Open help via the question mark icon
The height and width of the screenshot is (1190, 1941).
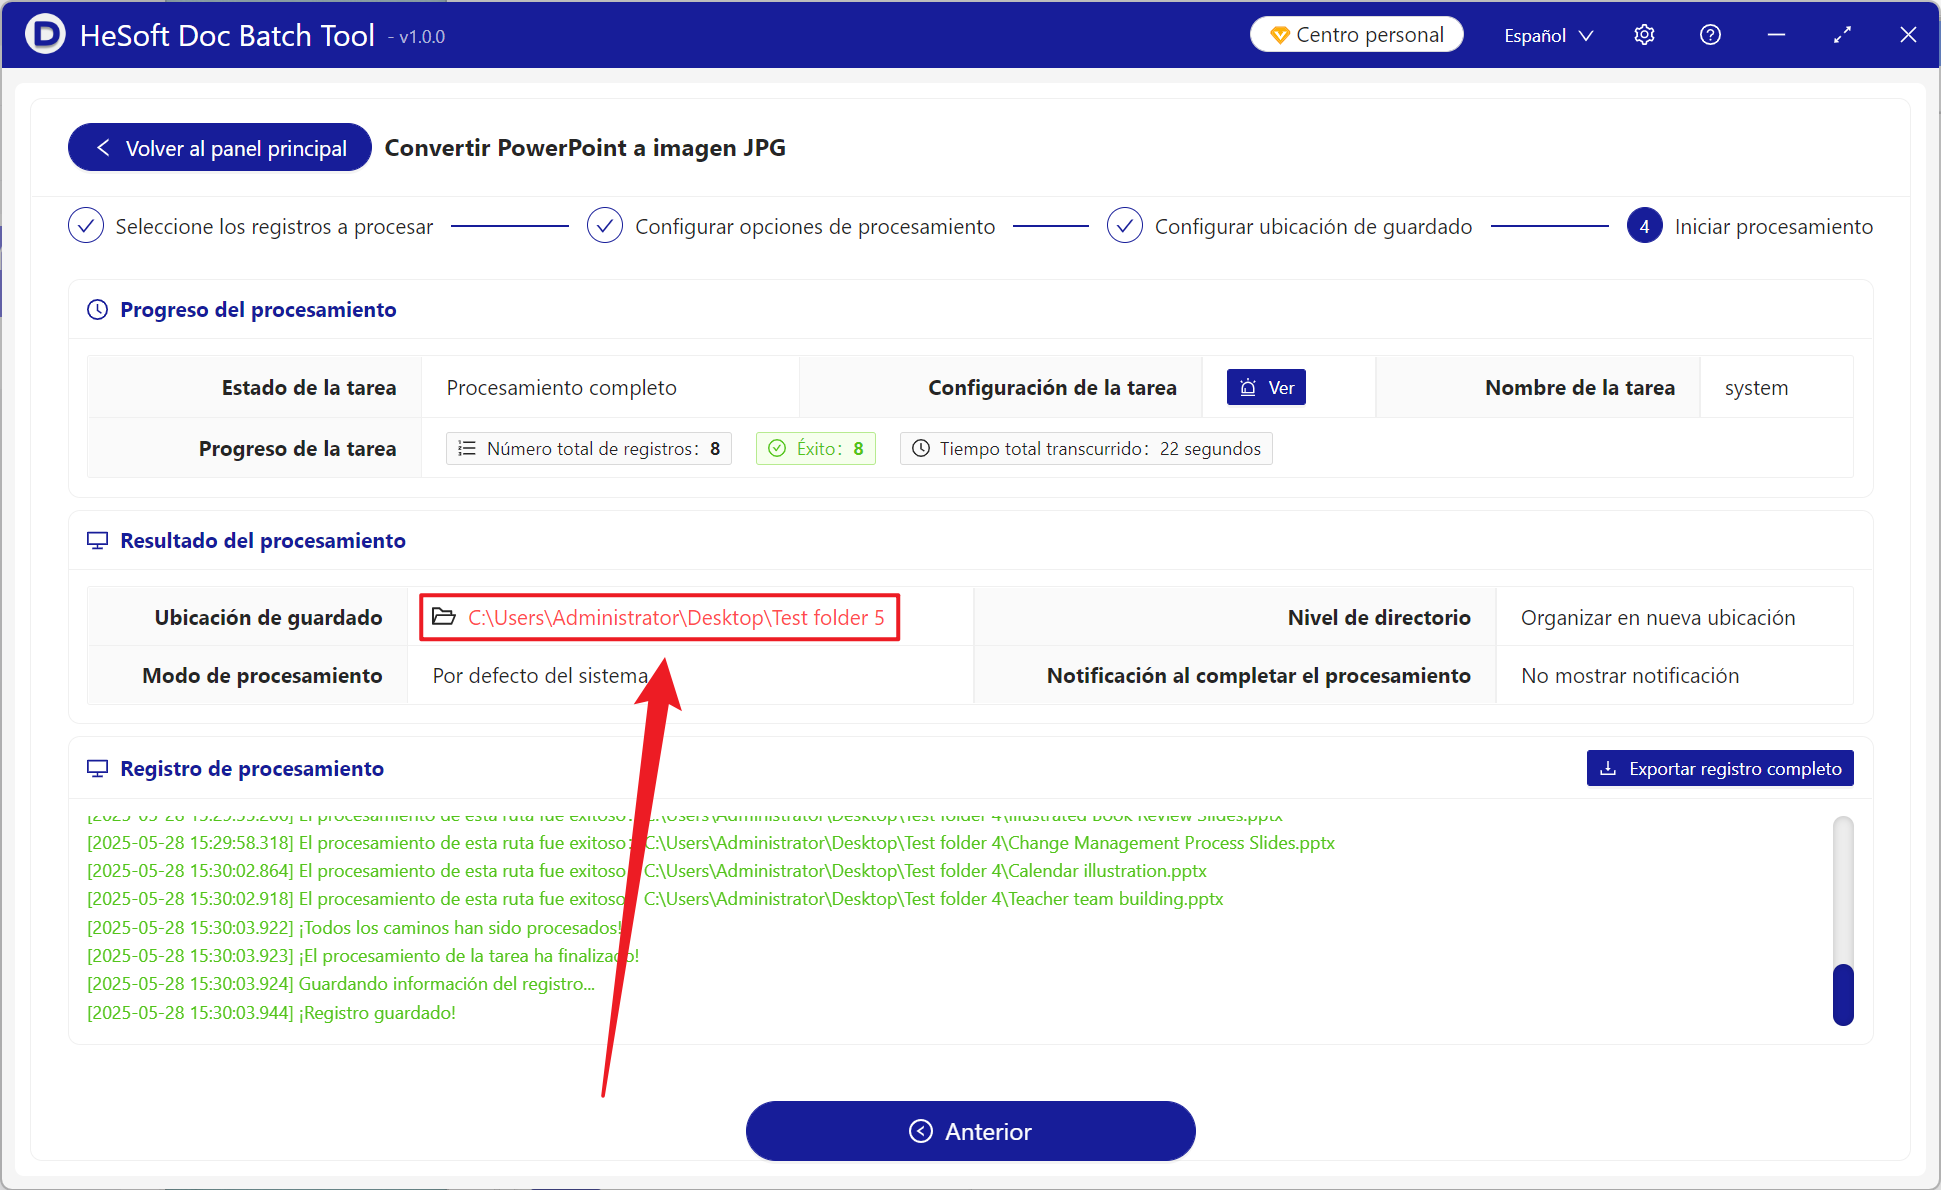pyautogui.click(x=1710, y=35)
